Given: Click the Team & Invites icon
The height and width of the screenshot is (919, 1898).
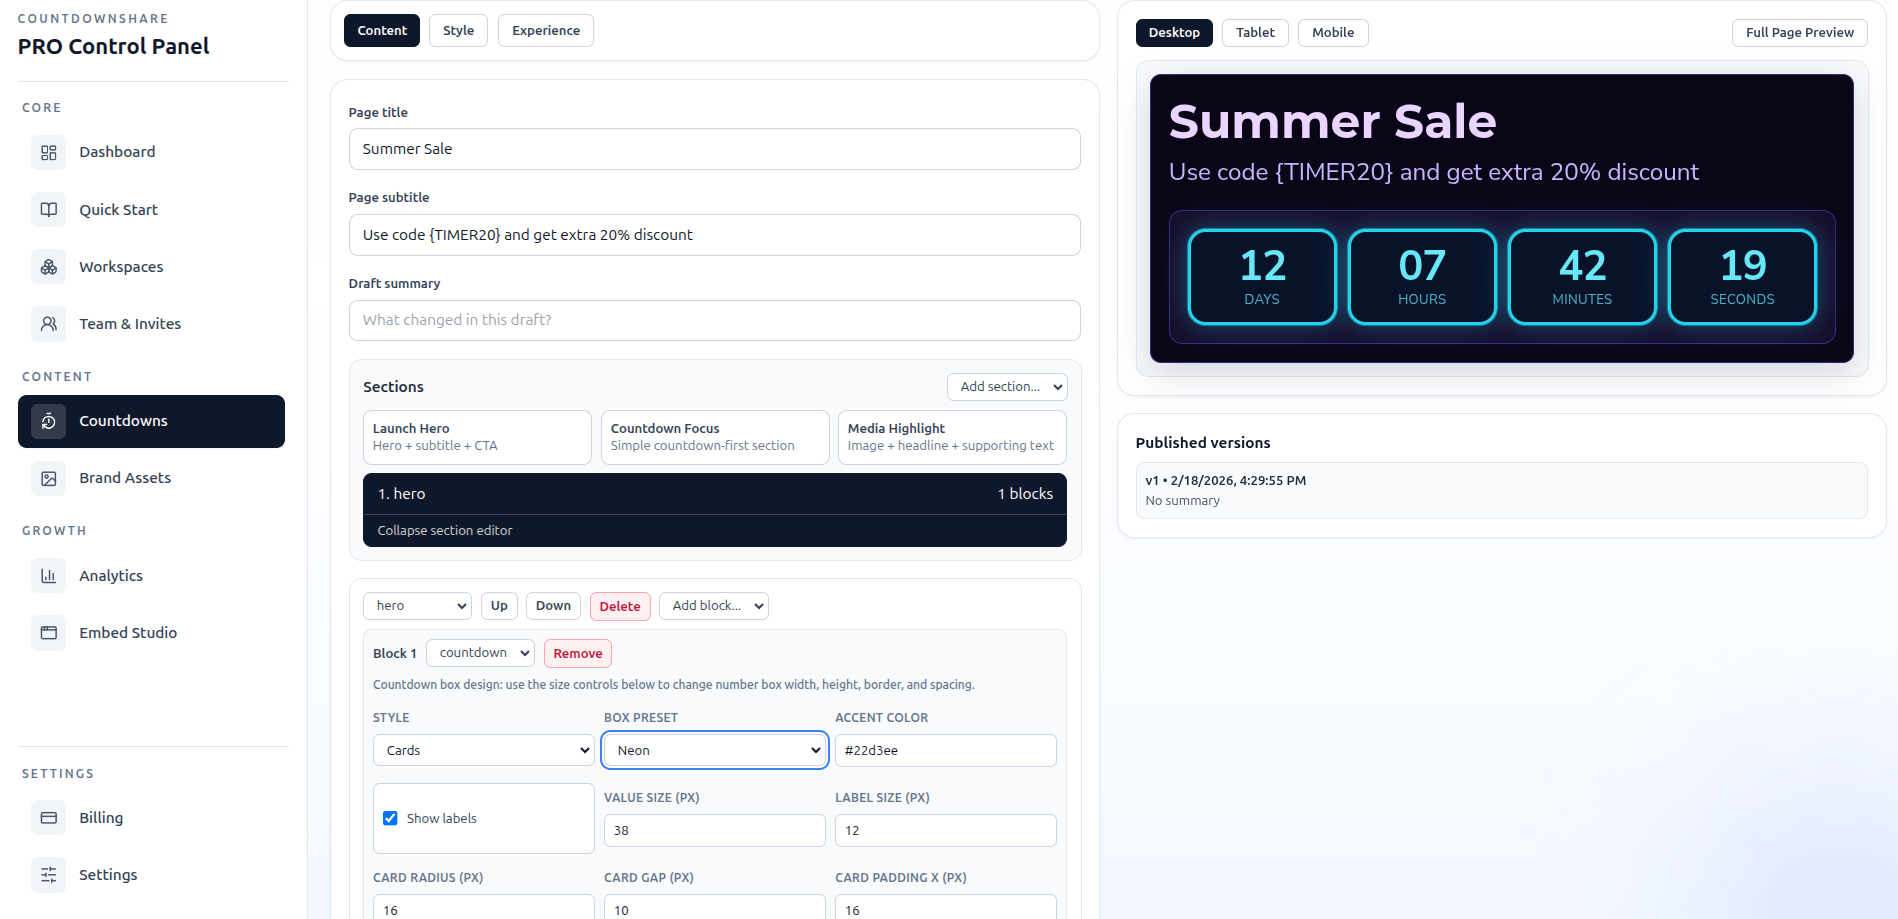Looking at the screenshot, I should (x=48, y=323).
